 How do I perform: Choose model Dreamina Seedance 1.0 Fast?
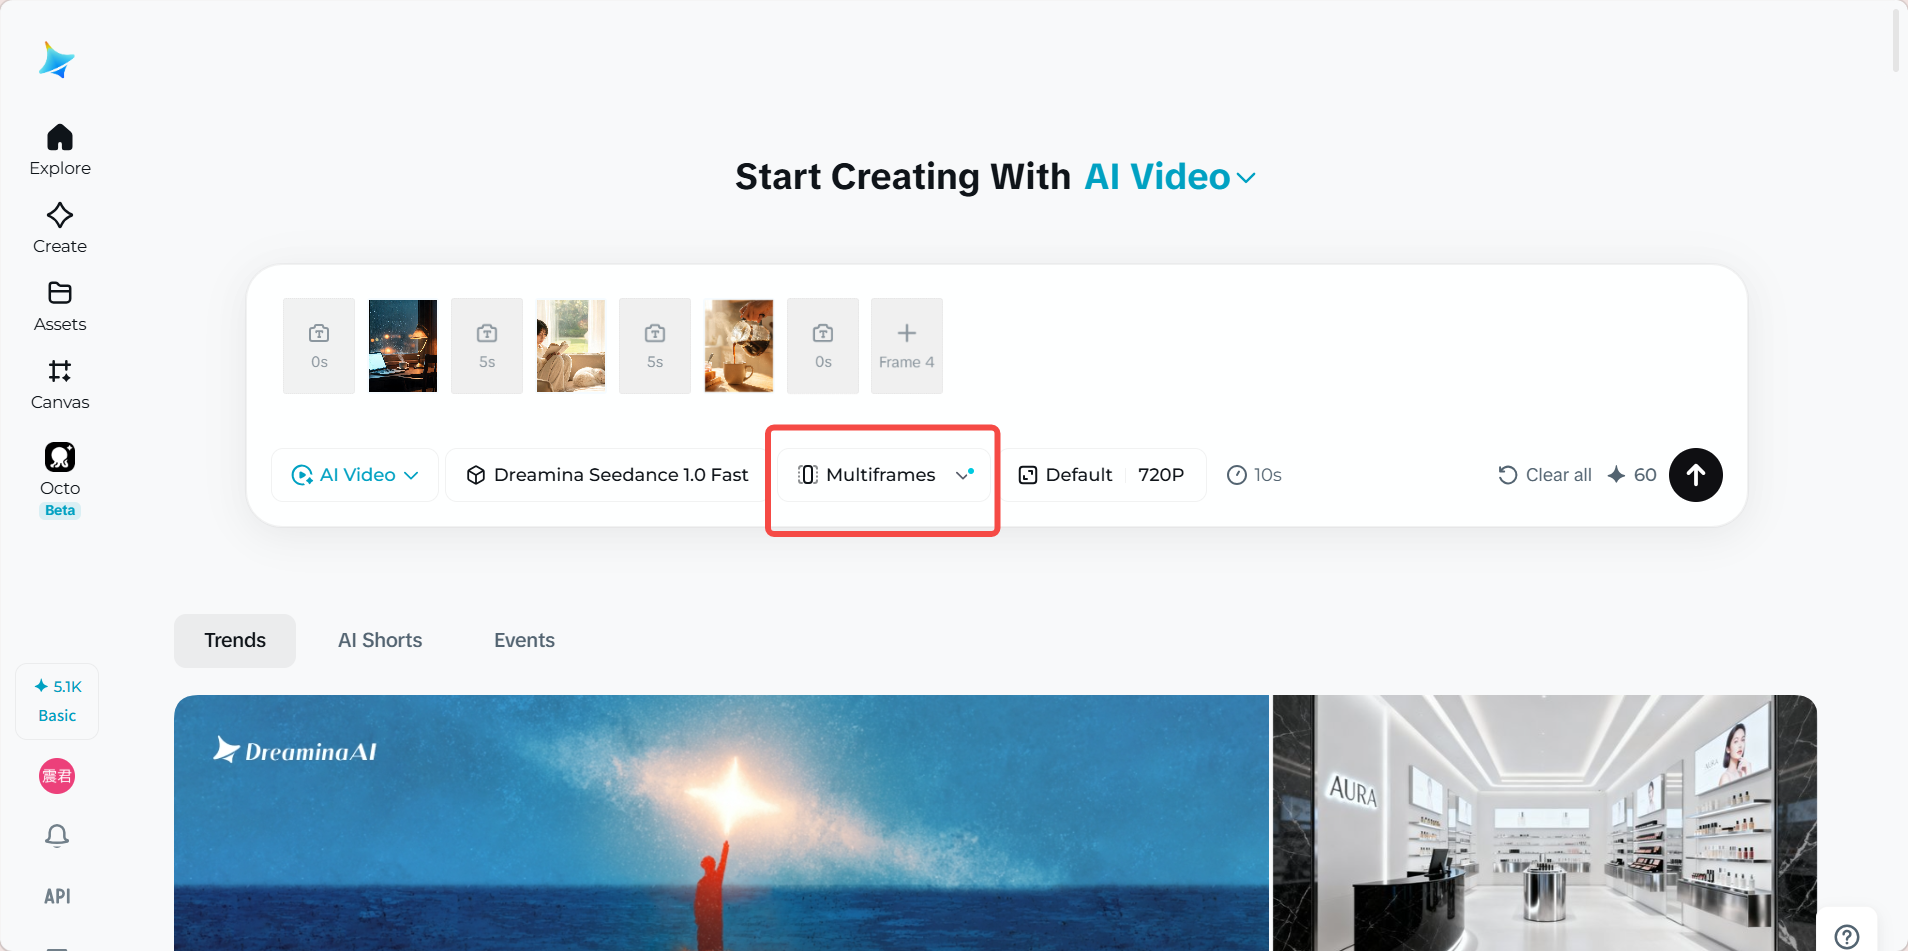click(607, 475)
